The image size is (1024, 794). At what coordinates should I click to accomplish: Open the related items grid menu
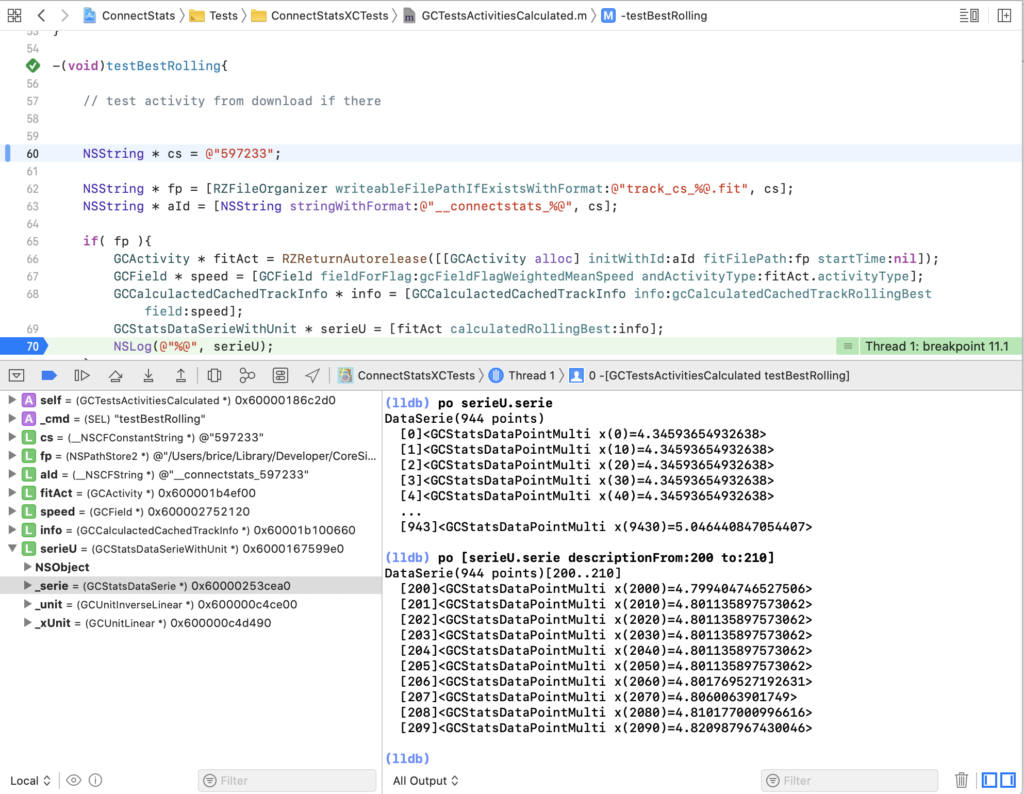click(x=15, y=16)
